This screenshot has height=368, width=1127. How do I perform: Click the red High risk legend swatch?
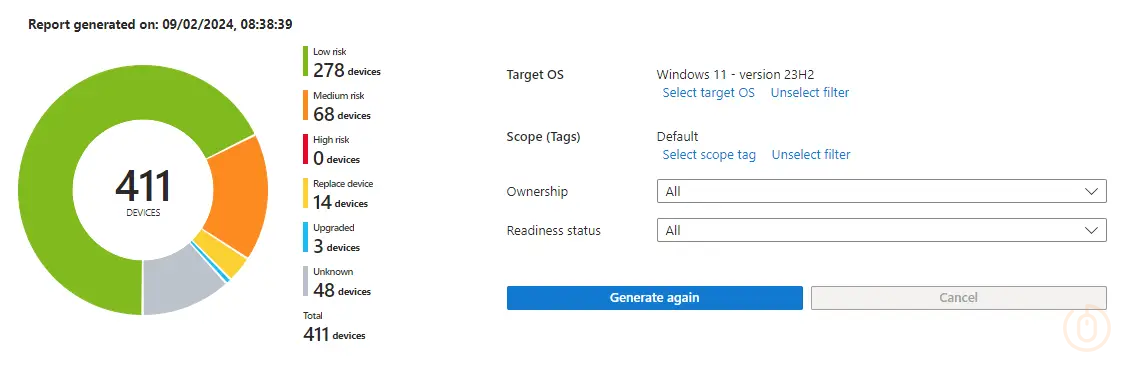[x=305, y=150]
